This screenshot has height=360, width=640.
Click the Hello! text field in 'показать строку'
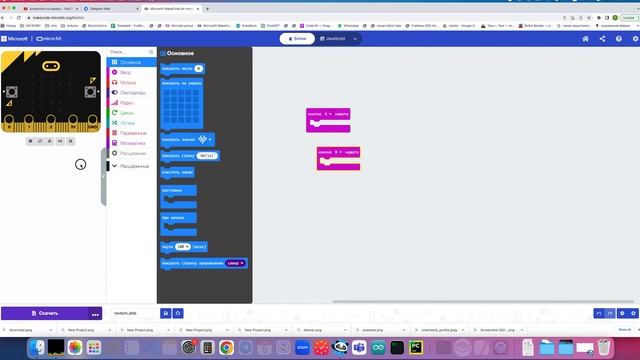tap(207, 156)
